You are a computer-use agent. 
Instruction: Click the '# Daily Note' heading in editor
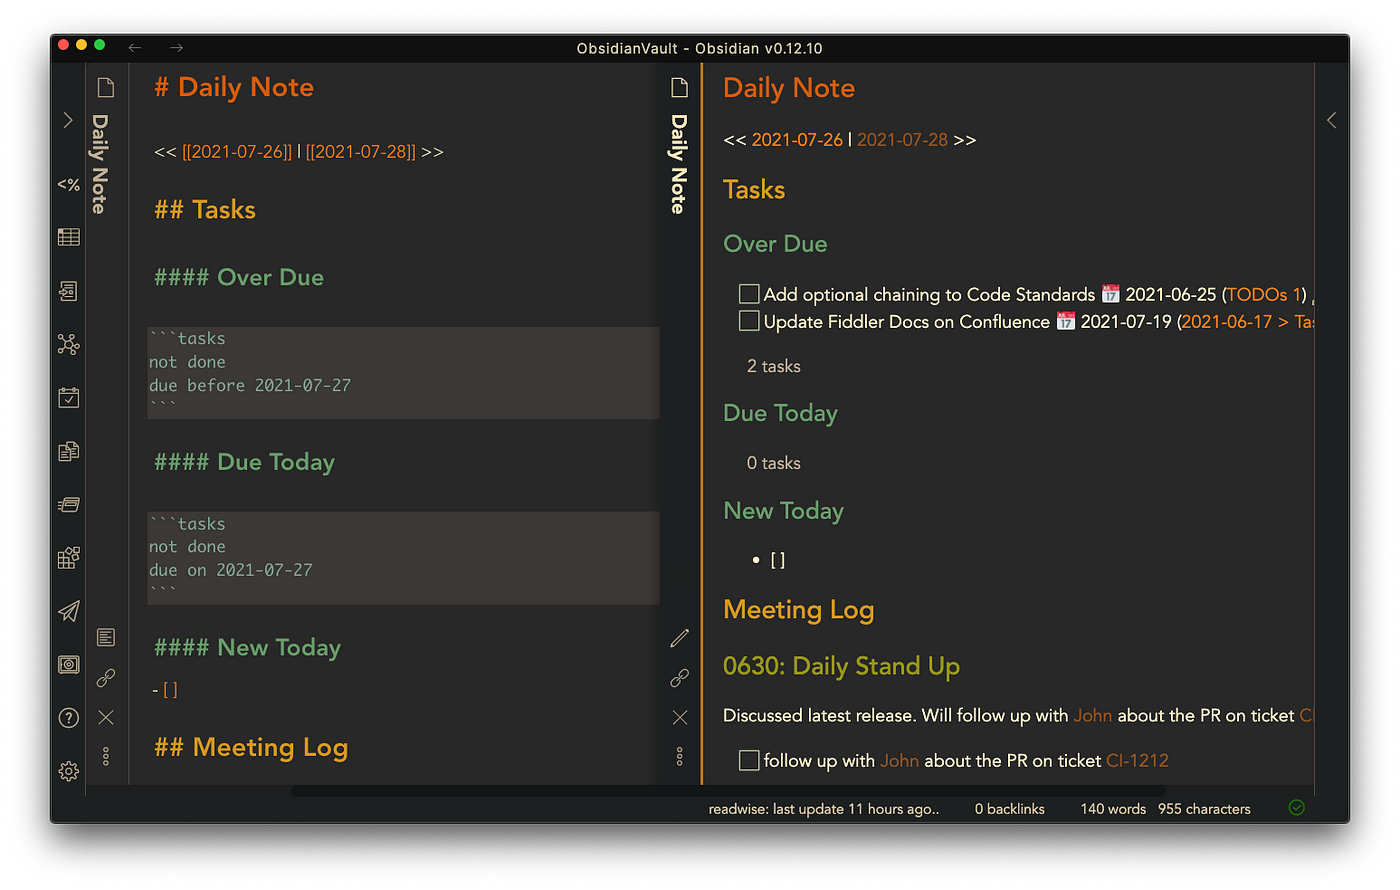point(234,88)
